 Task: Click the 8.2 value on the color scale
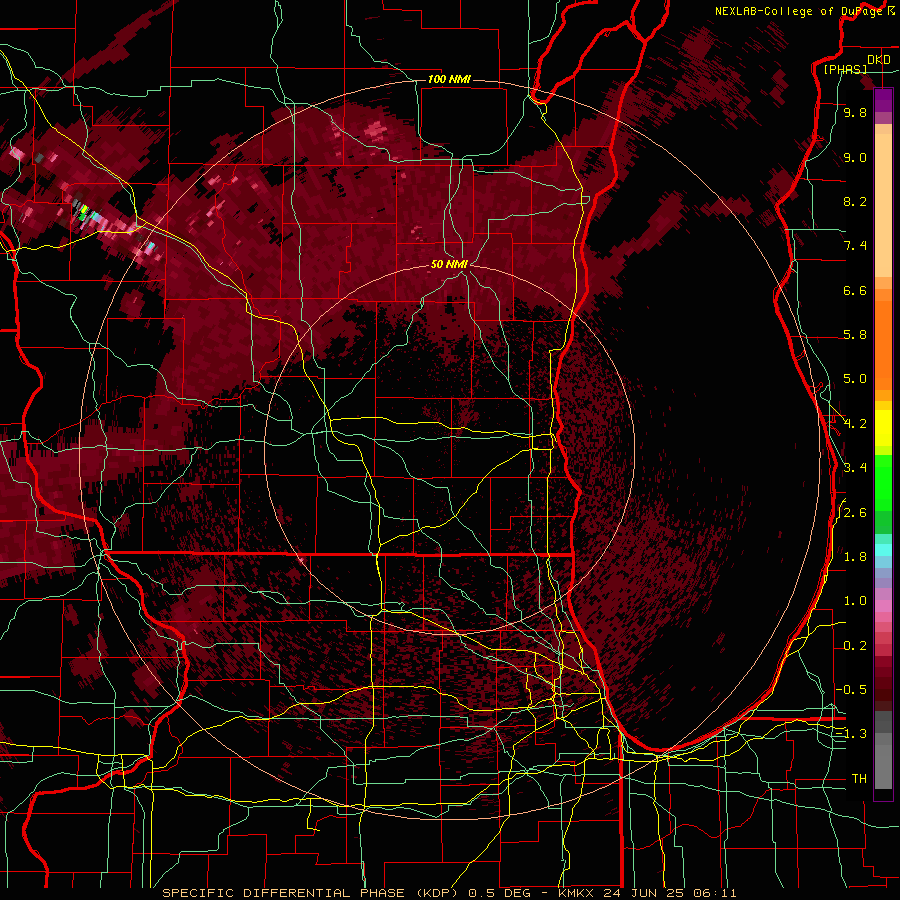click(x=855, y=202)
